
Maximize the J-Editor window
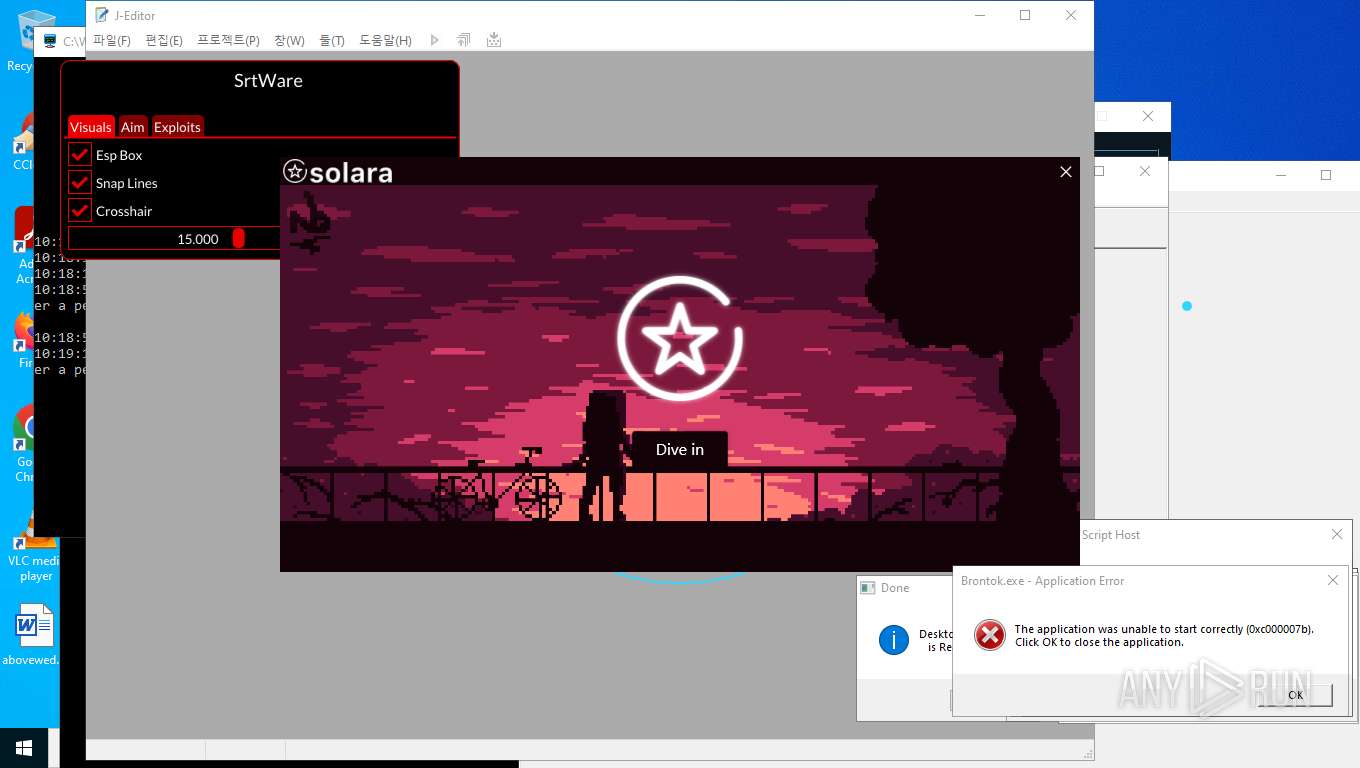pos(1025,15)
